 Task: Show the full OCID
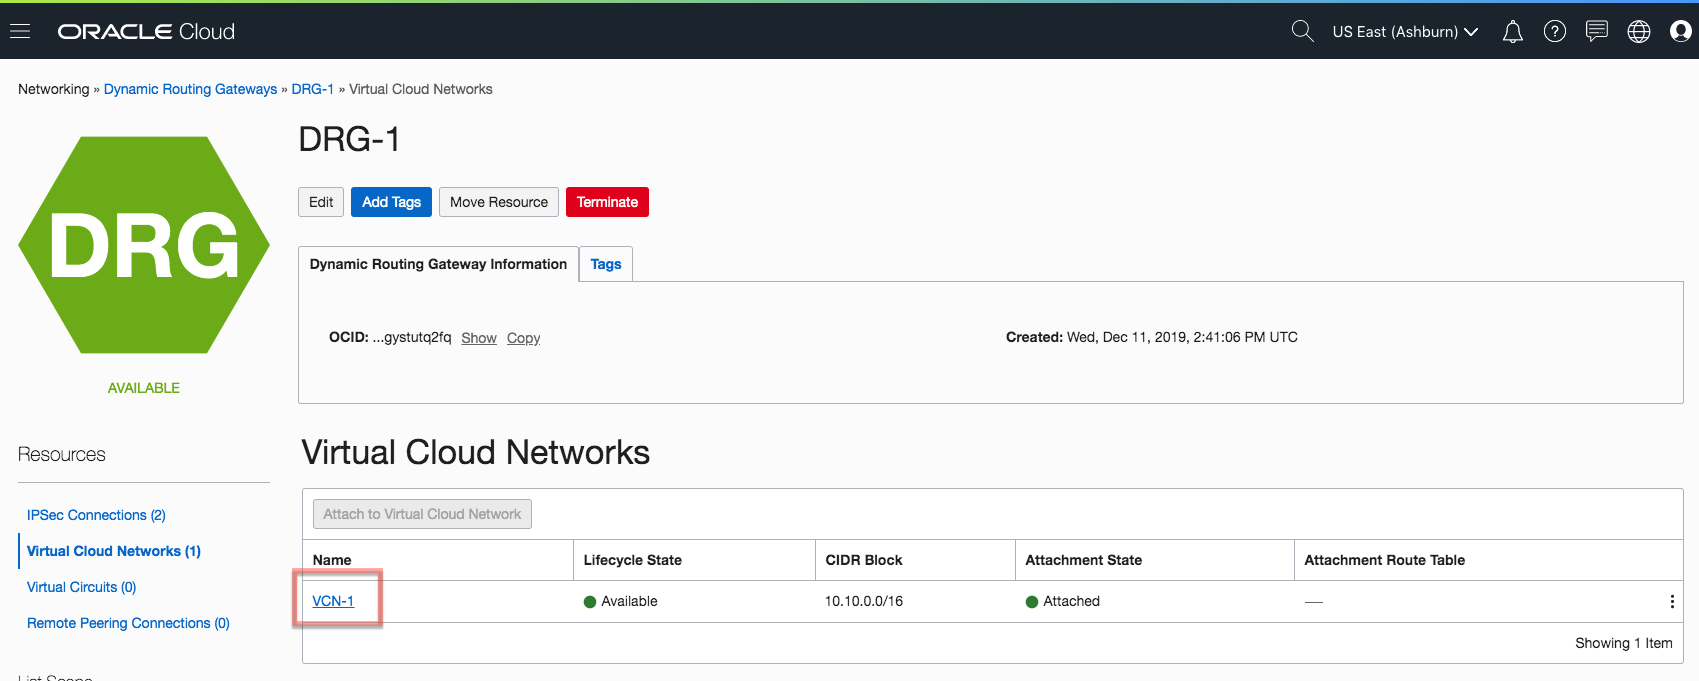478,338
